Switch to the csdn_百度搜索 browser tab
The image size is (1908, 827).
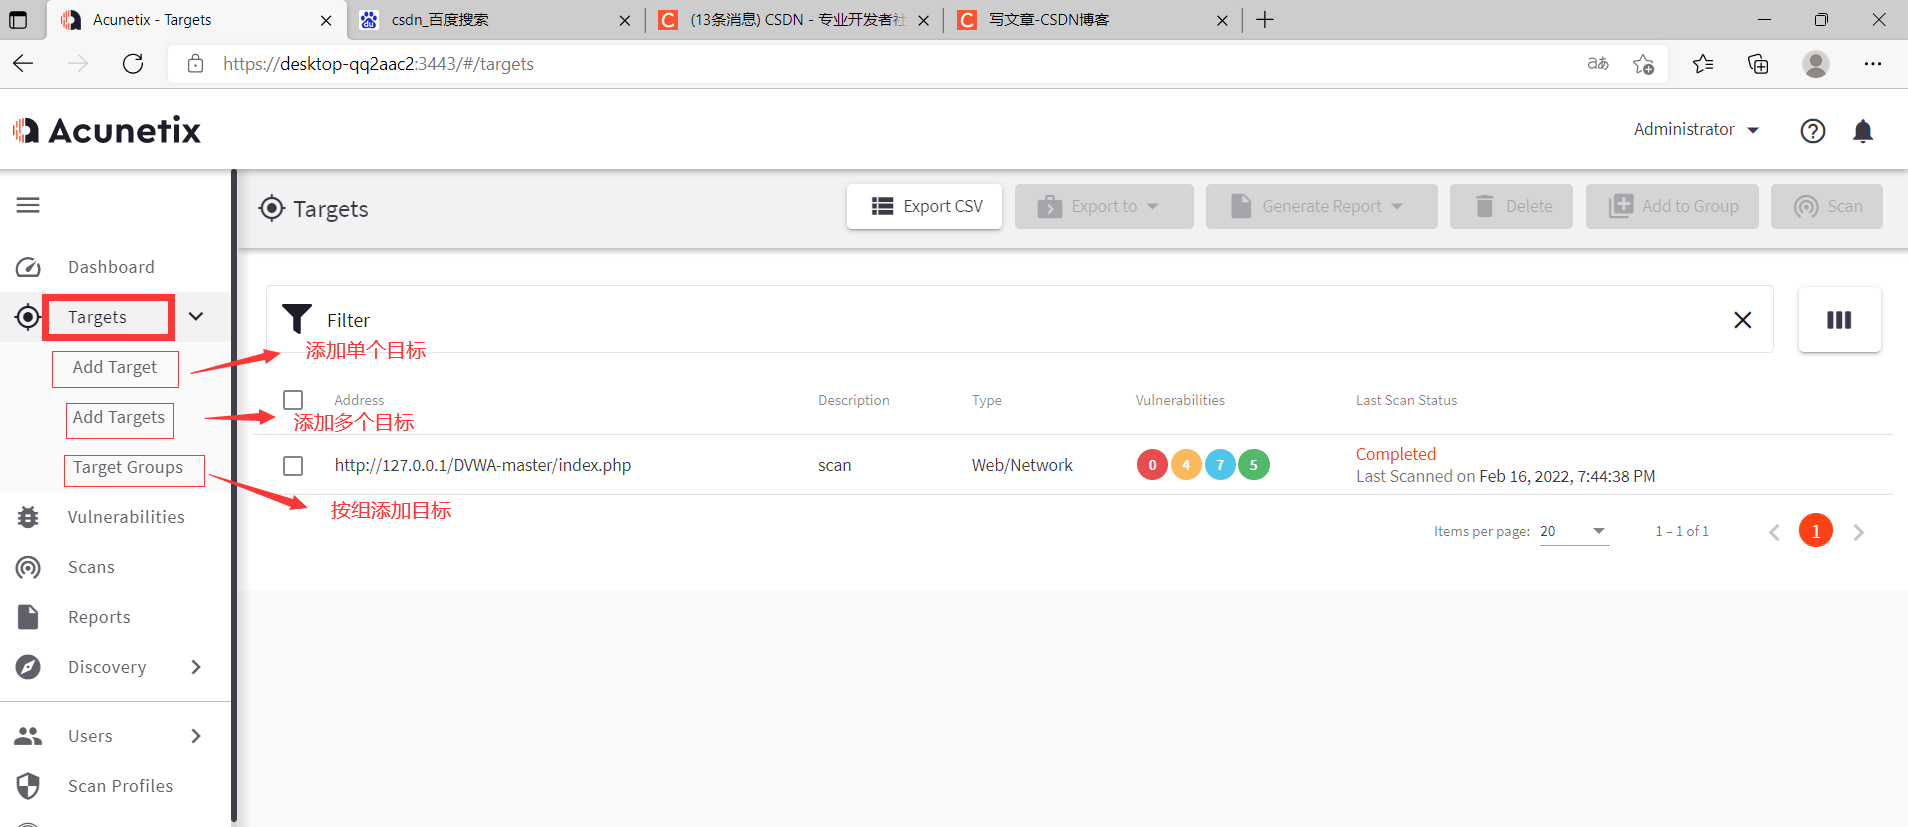496,20
